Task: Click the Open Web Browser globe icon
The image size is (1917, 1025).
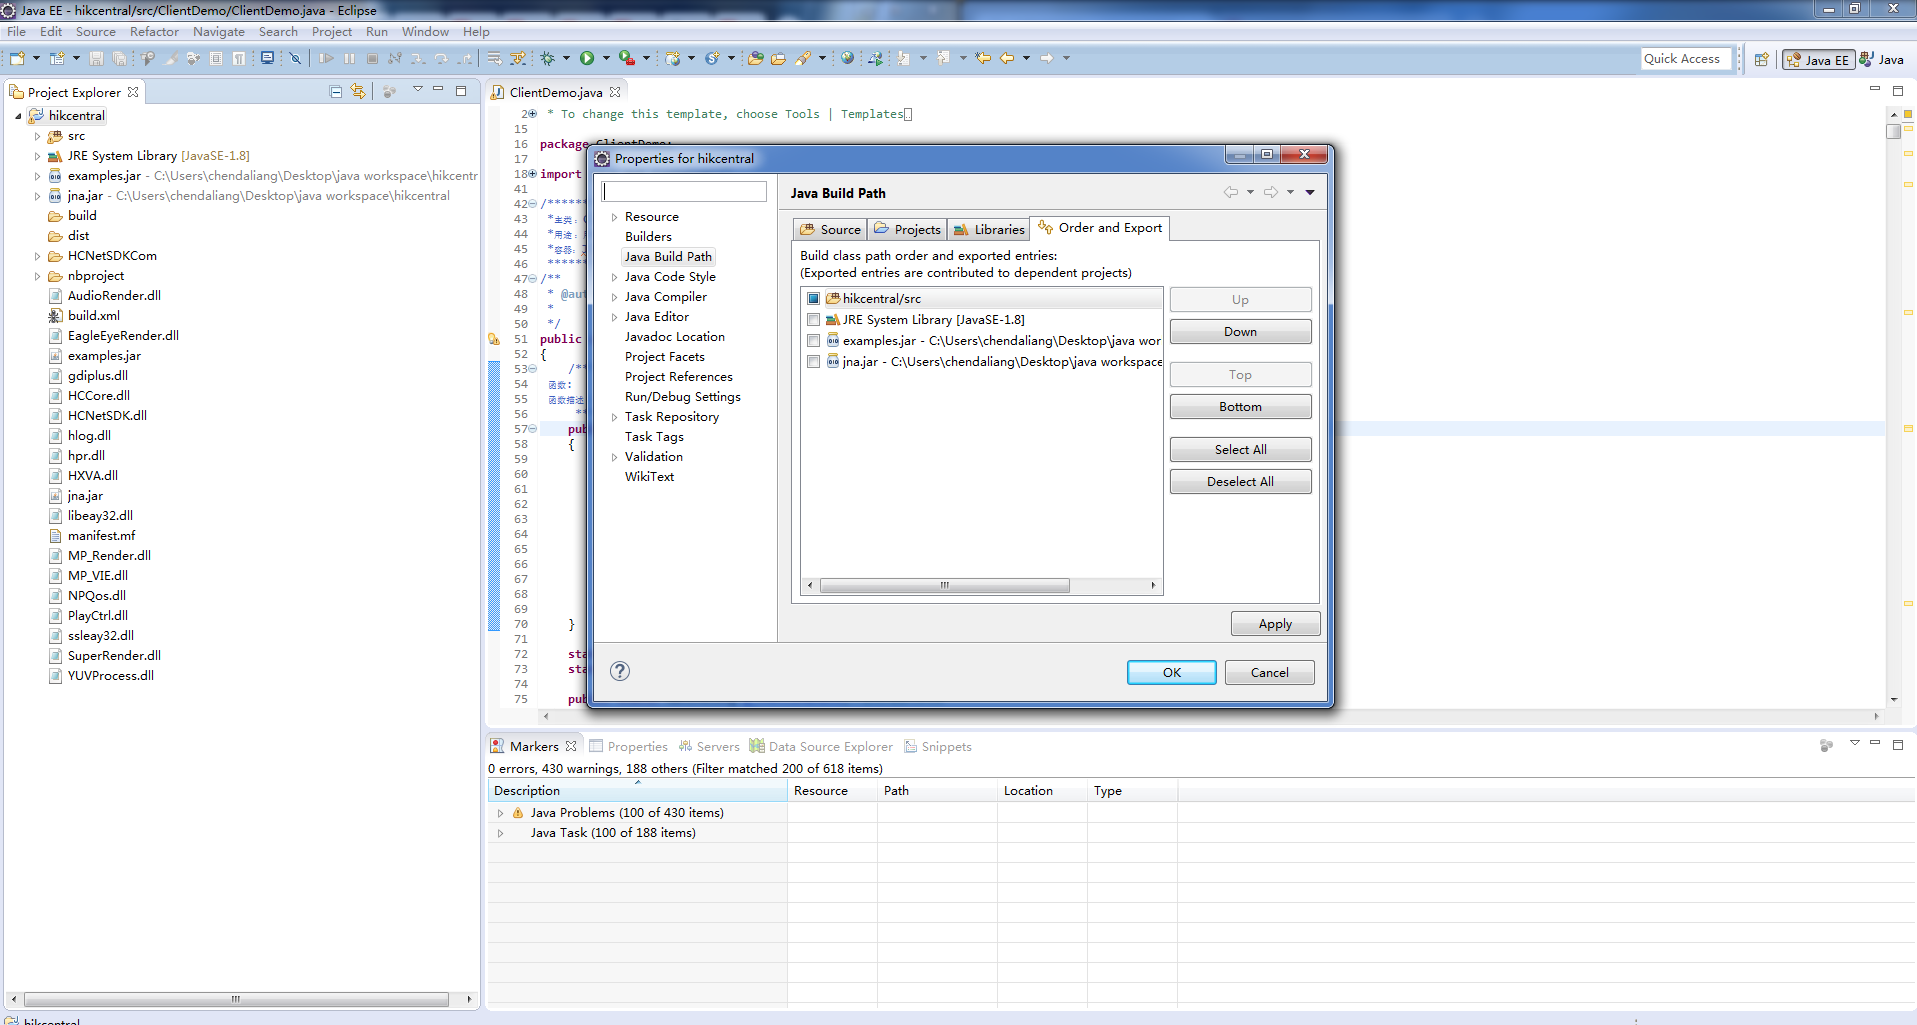Action: [x=847, y=58]
